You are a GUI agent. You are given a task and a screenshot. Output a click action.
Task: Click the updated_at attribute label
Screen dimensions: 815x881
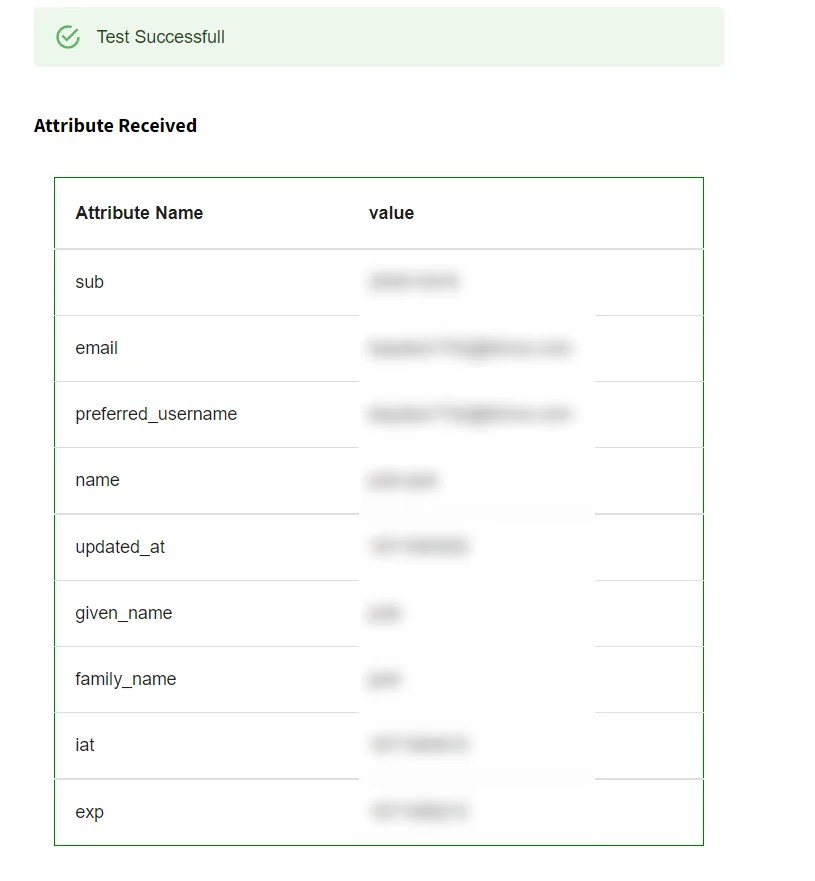pos(120,547)
